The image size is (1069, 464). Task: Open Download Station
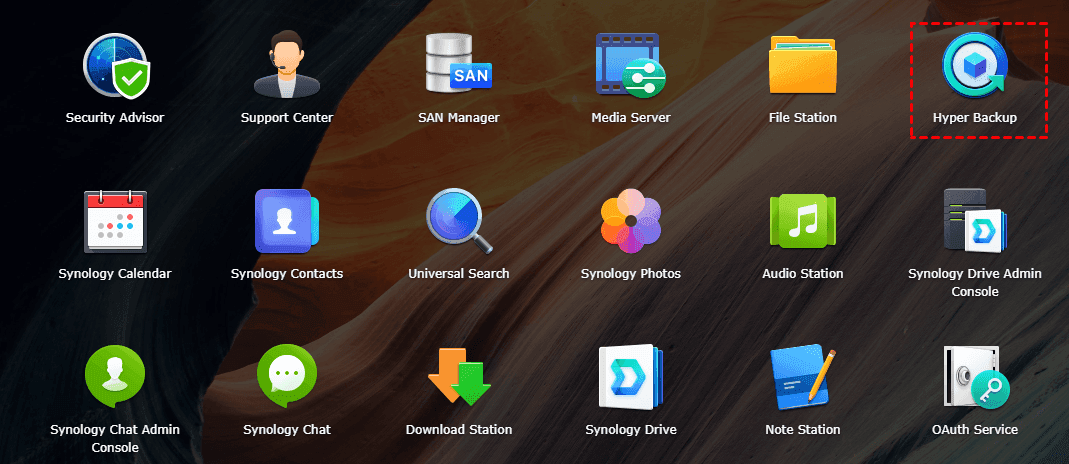pos(458,377)
